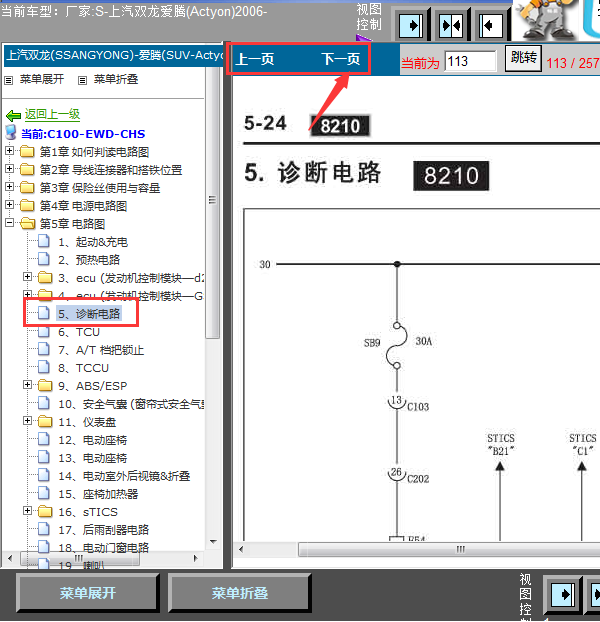Click diagram horizontal scroll left arrow
Screen dimensions: 600x622
point(241,549)
